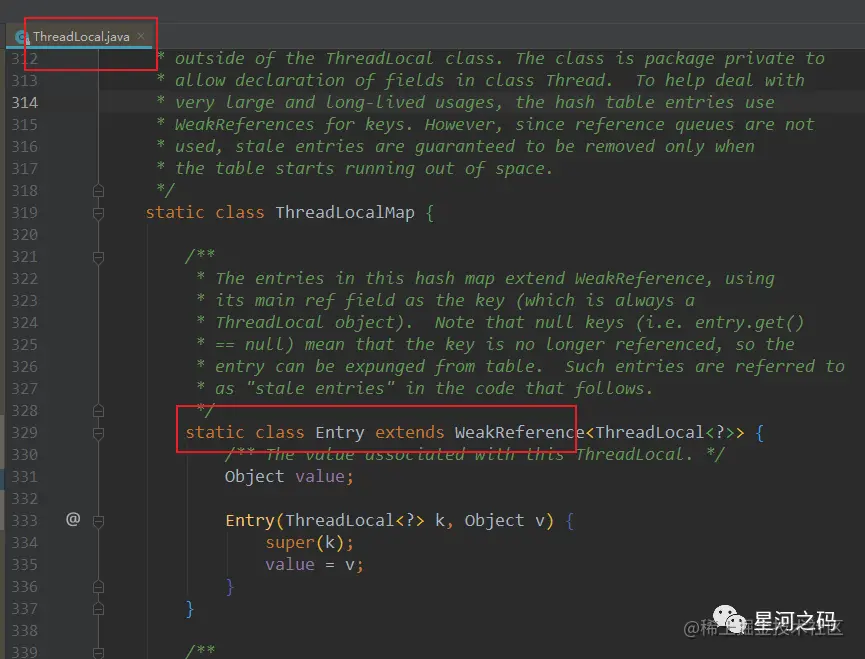Click comment text 'very large and long-lived usages'
This screenshot has width=865, height=659.
(337, 103)
